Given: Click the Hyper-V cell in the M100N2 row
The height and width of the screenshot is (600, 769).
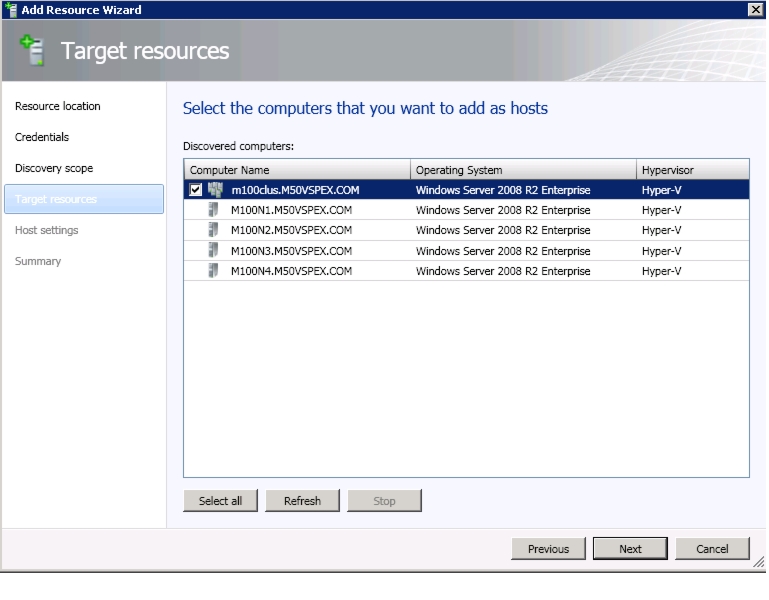Looking at the screenshot, I should click(x=661, y=230).
